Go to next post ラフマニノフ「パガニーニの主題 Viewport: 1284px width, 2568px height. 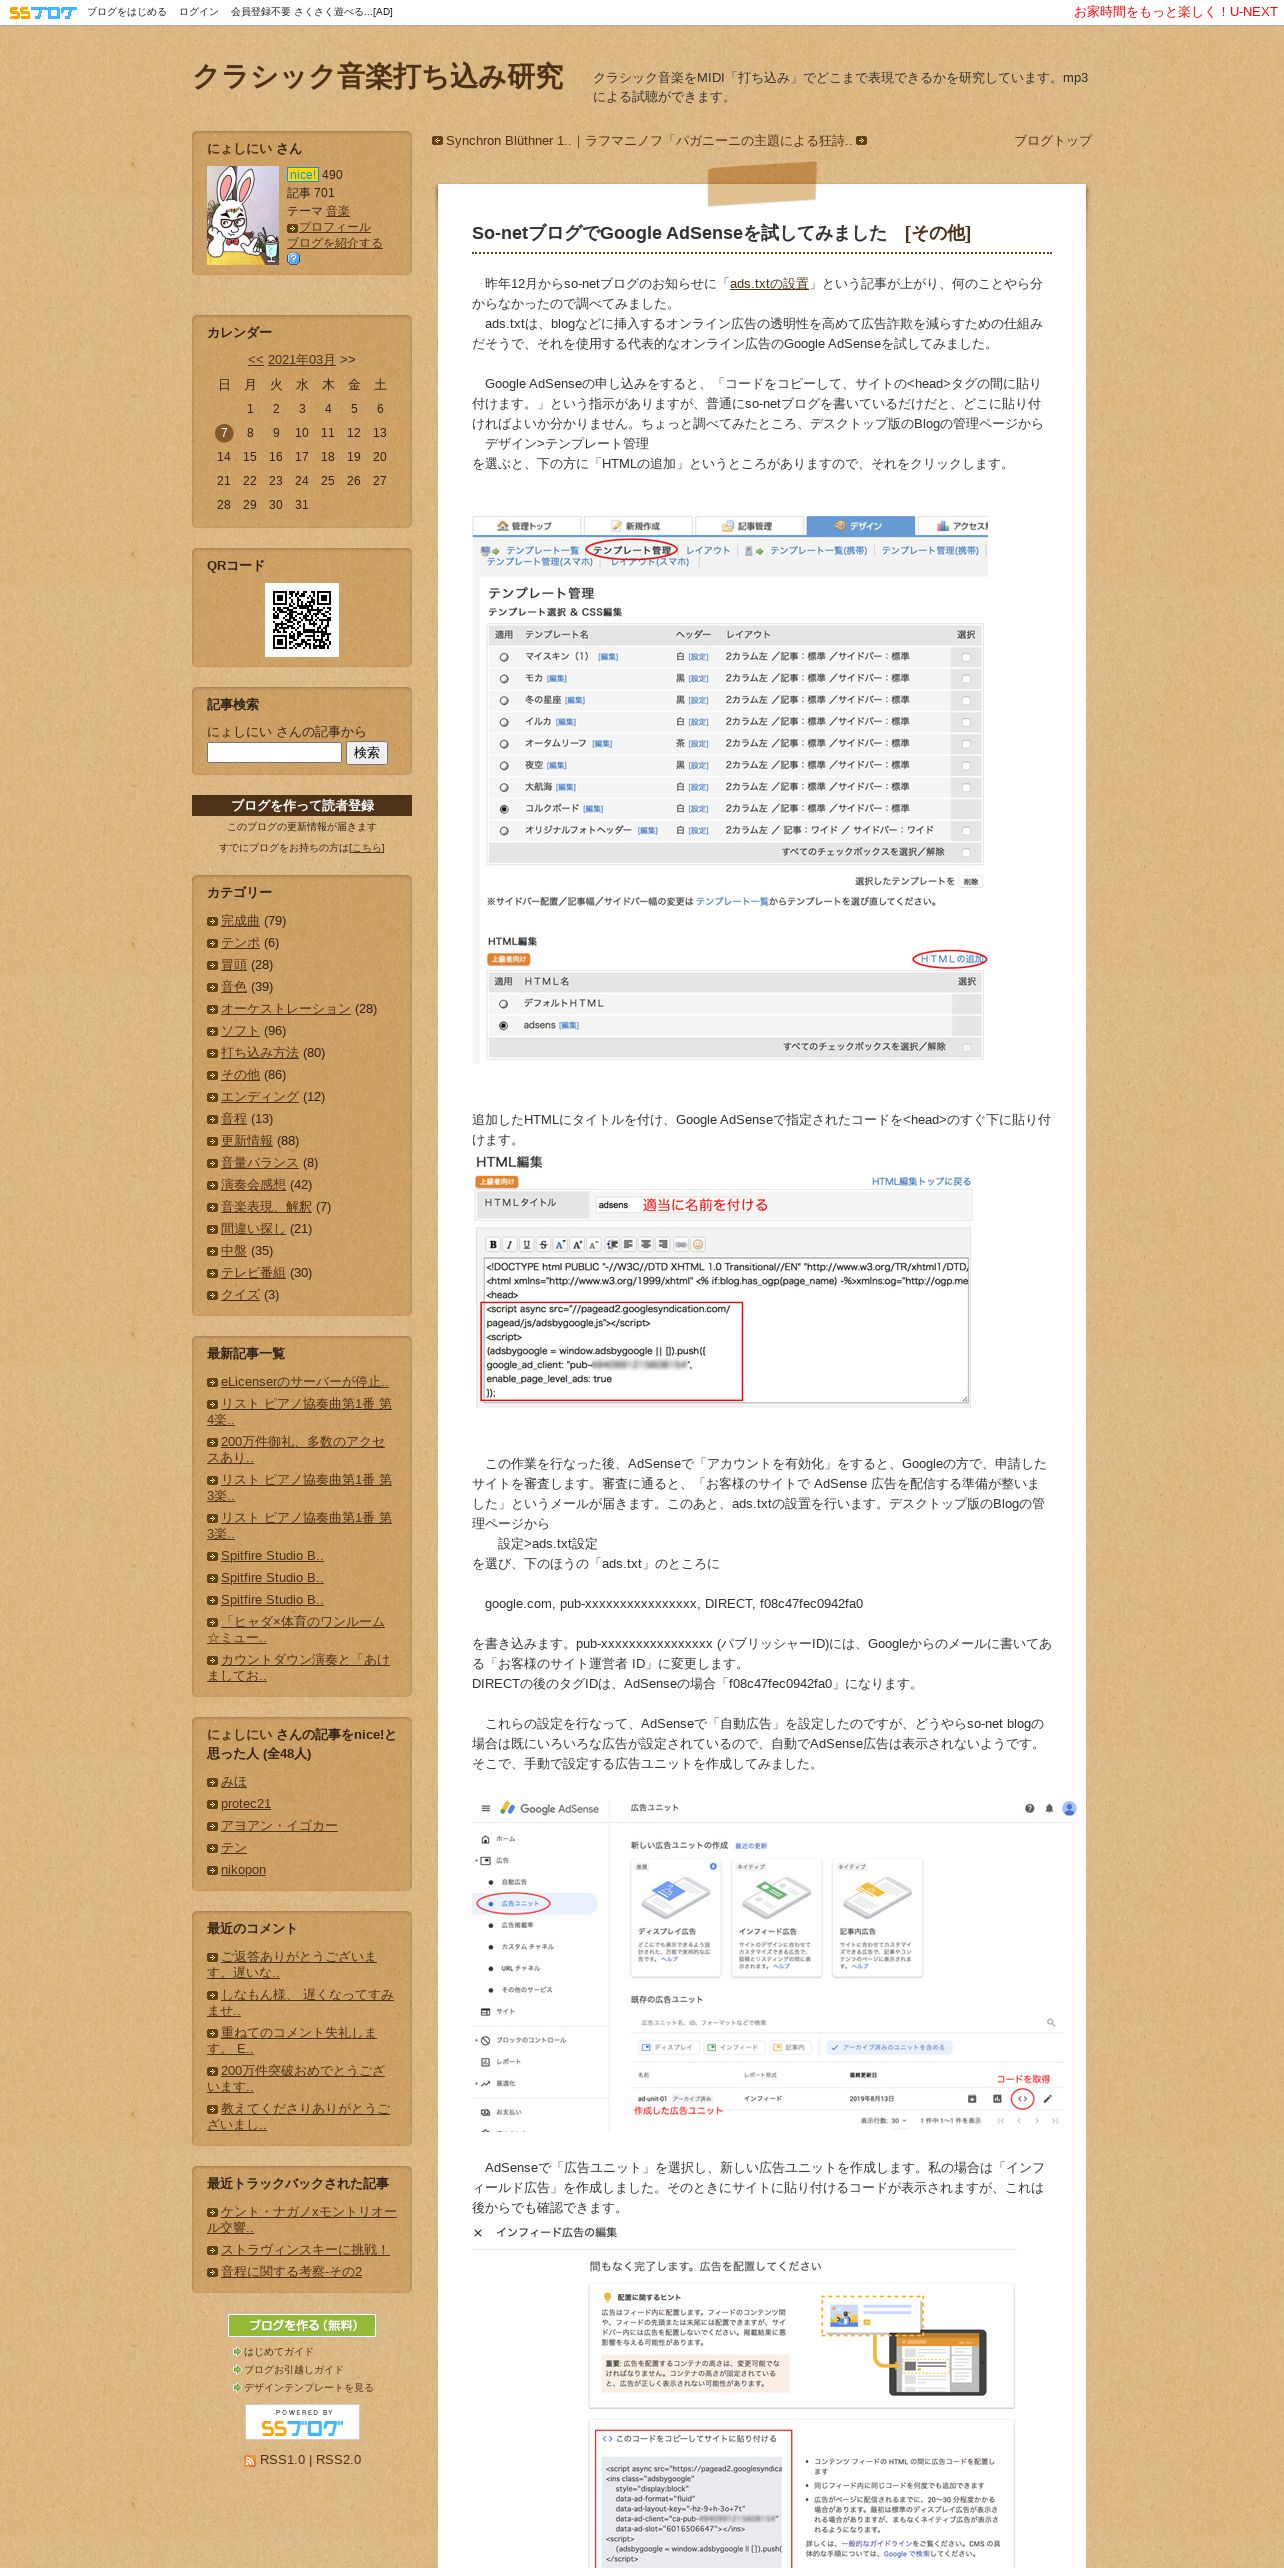[x=718, y=141]
